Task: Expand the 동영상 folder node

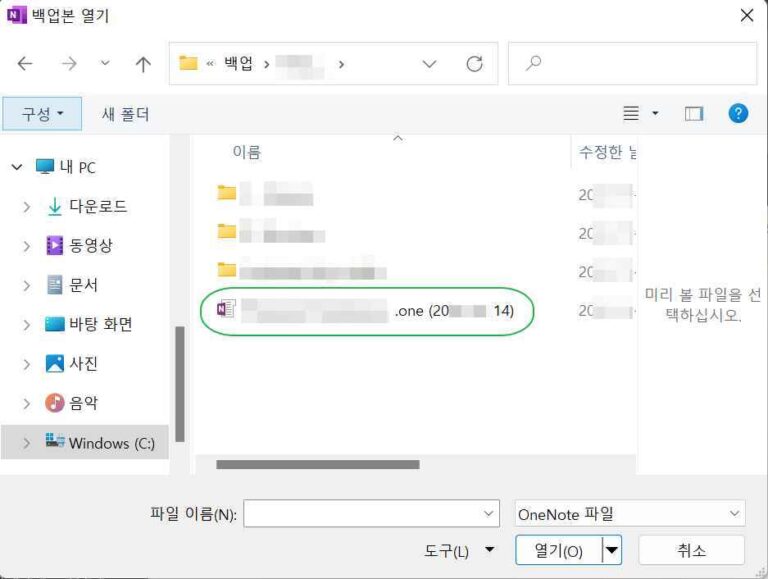Action: tap(26, 246)
